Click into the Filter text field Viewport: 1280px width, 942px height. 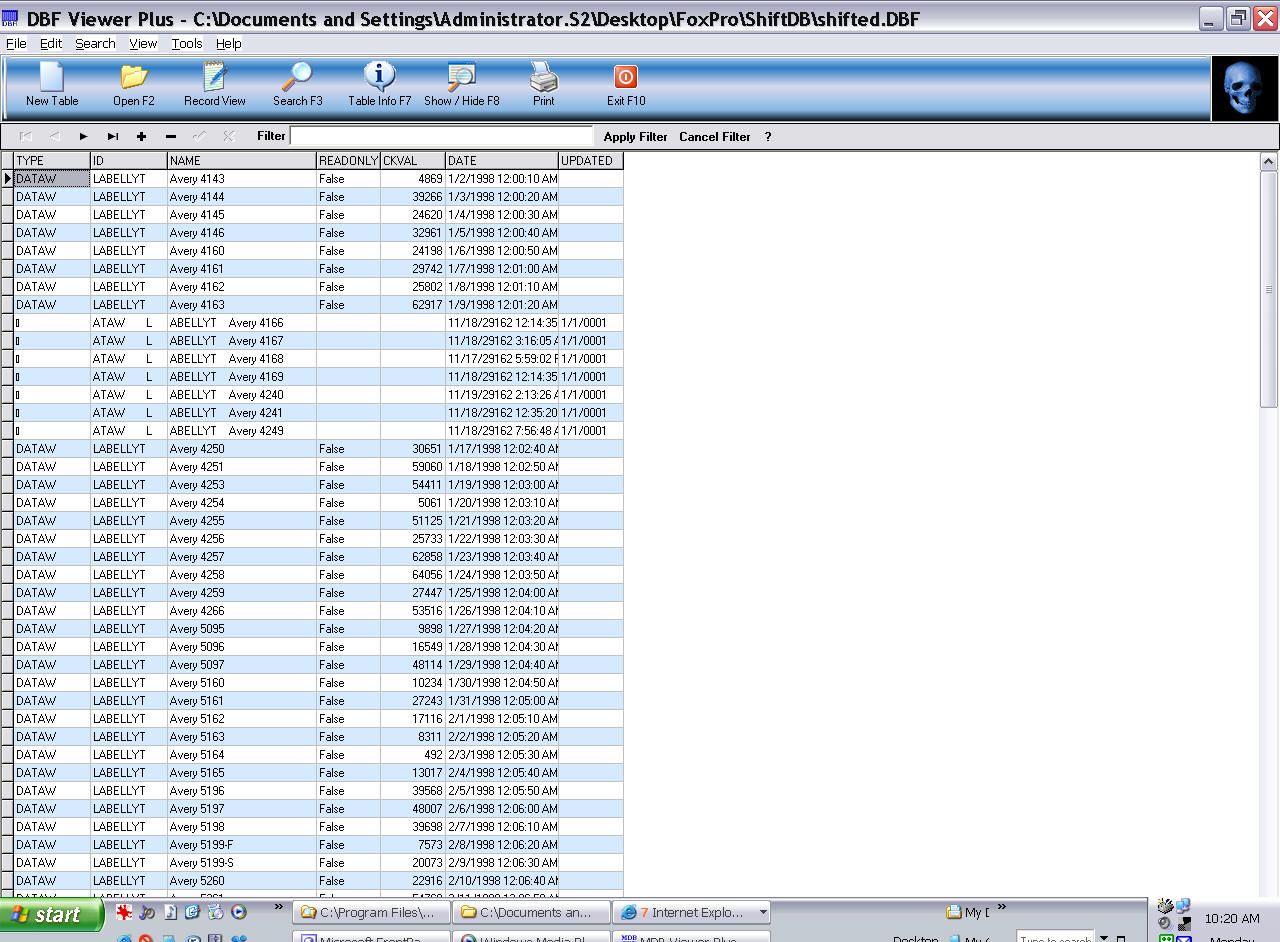click(441, 136)
